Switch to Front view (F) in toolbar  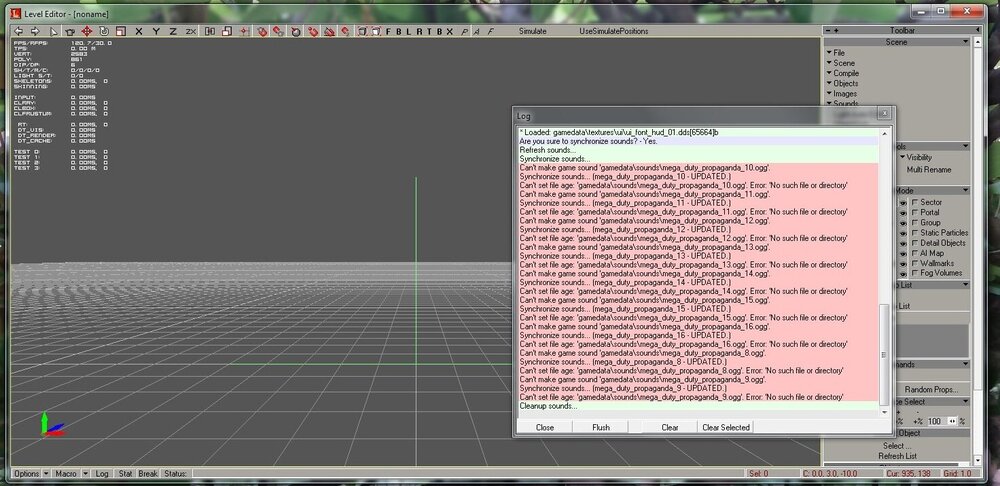coord(390,31)
